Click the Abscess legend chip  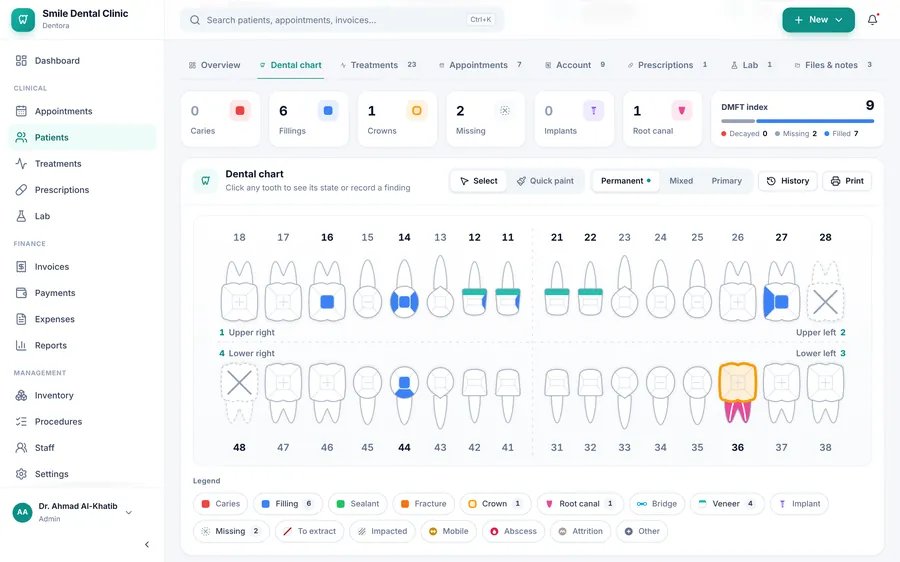point(513,531)
